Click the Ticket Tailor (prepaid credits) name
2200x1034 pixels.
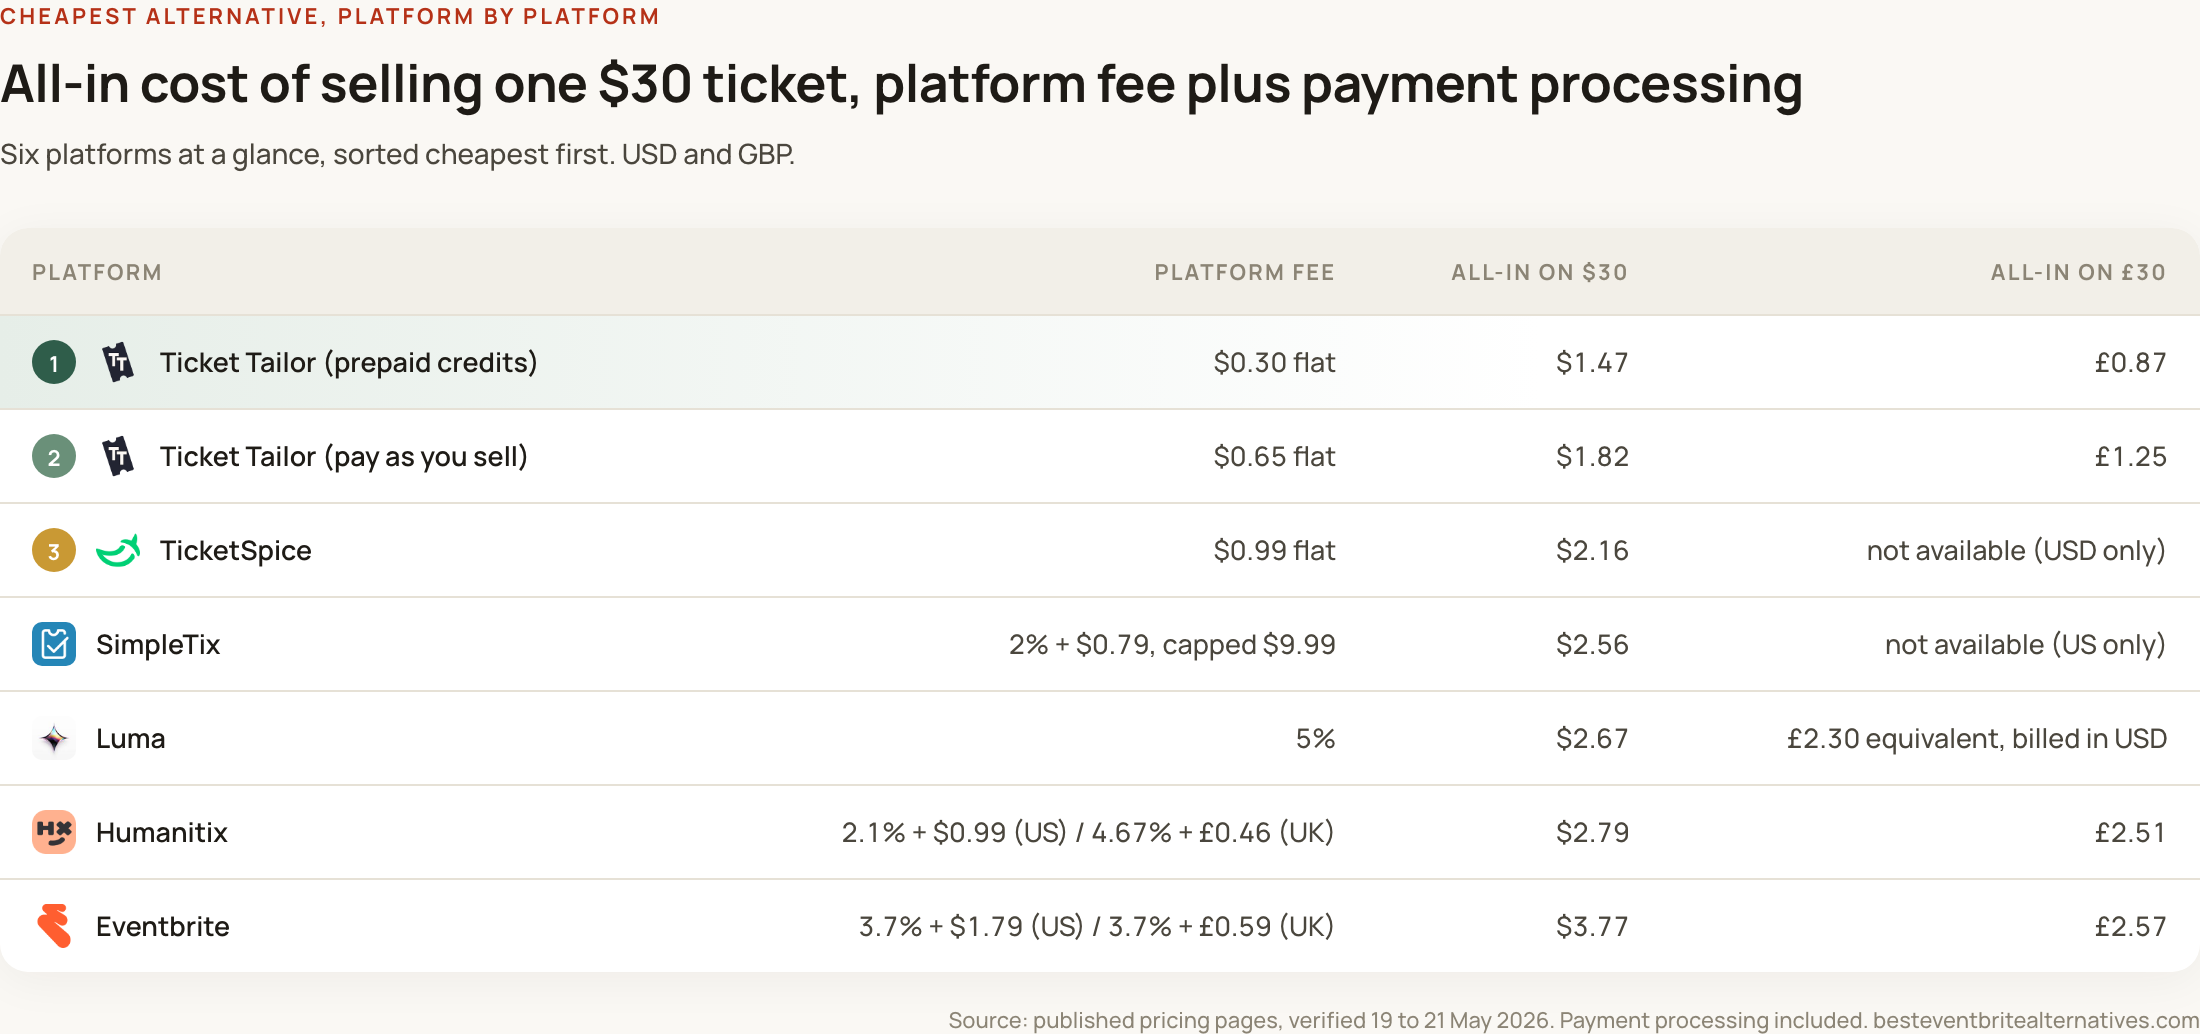click(349, 362)
